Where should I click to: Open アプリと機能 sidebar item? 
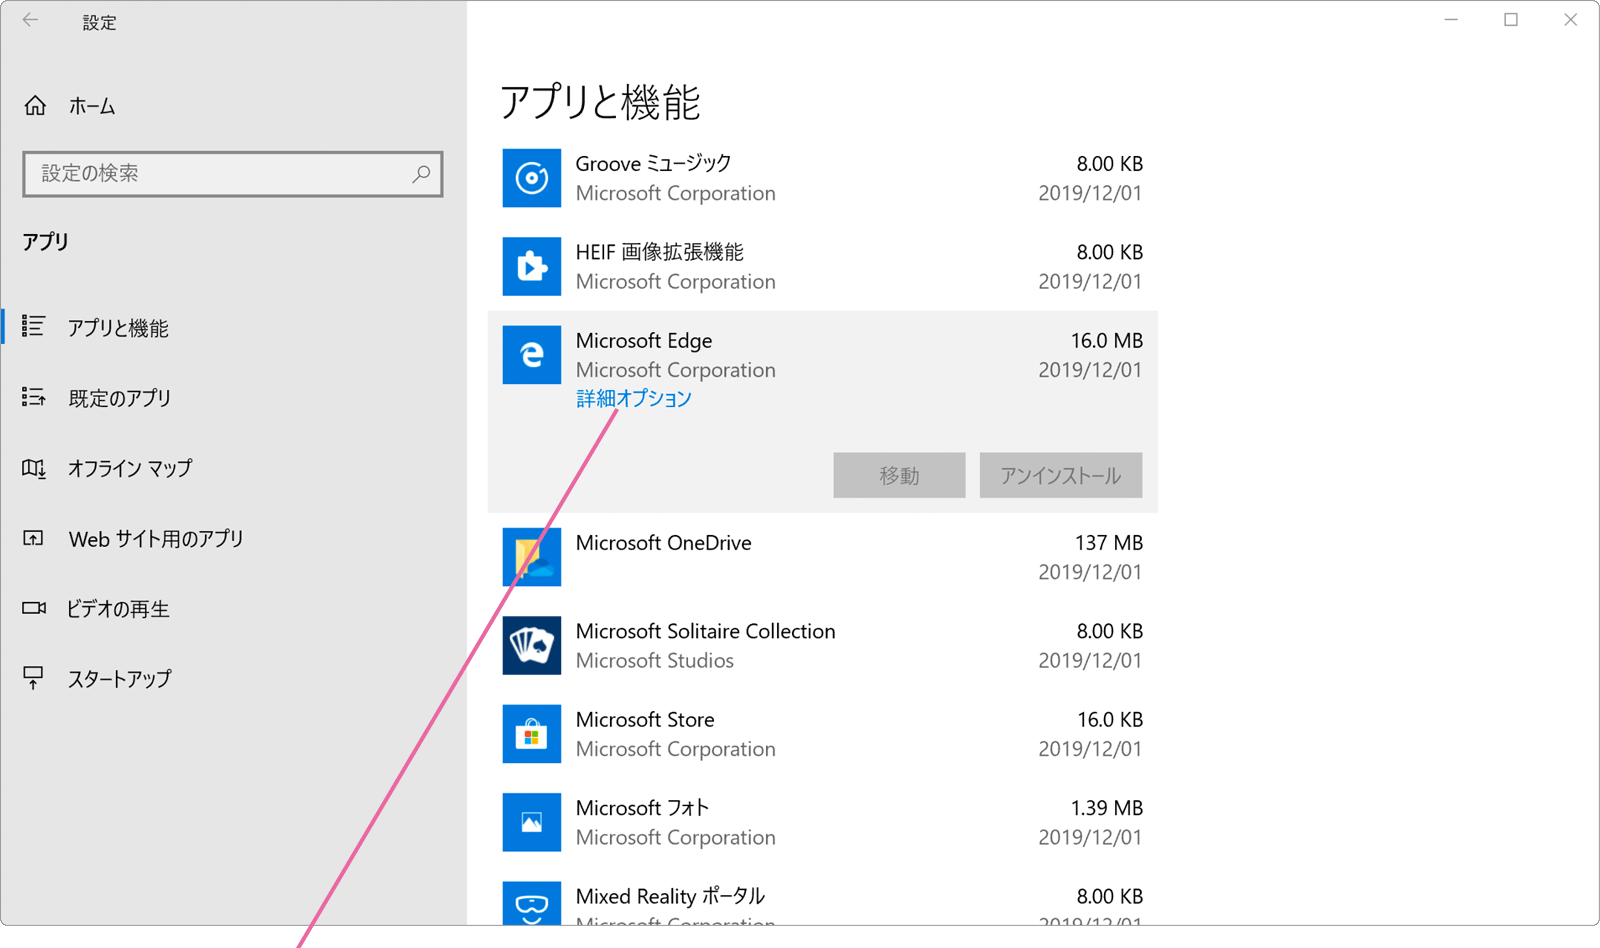point(118,328)
